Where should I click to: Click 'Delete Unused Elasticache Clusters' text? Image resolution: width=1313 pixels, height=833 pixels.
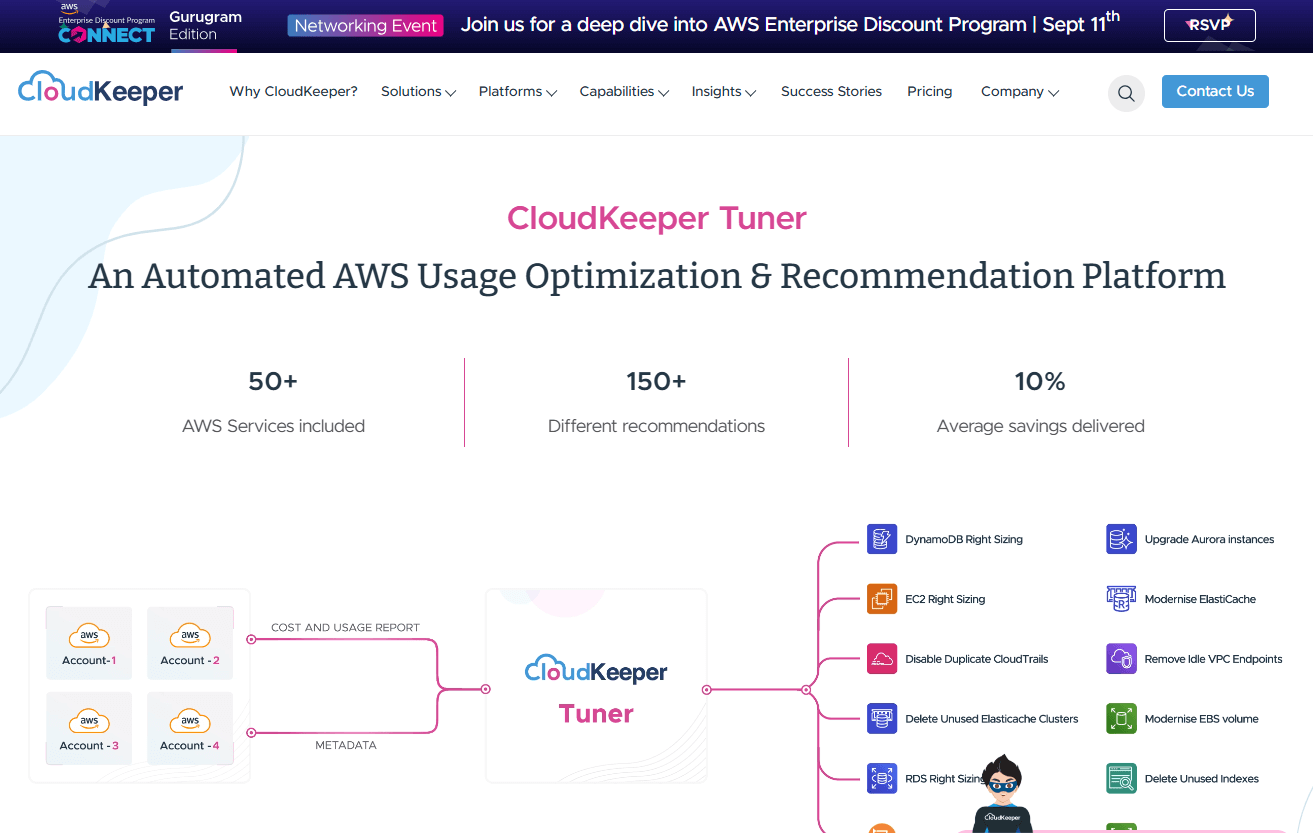click(x=992, y=719)
